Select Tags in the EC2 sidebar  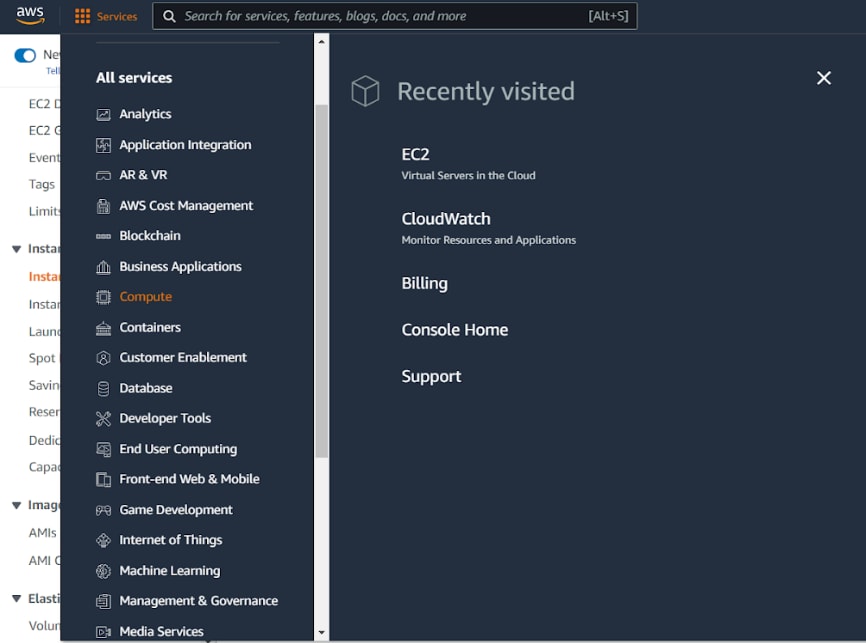(x=41, y=185)
